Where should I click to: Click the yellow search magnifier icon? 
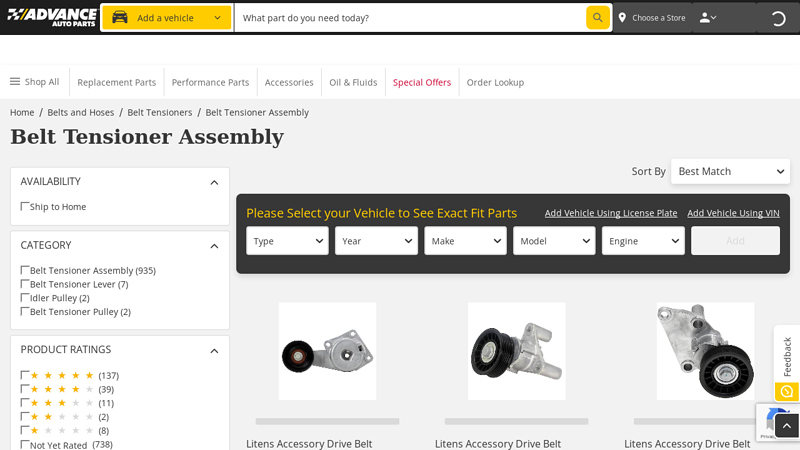597,18
